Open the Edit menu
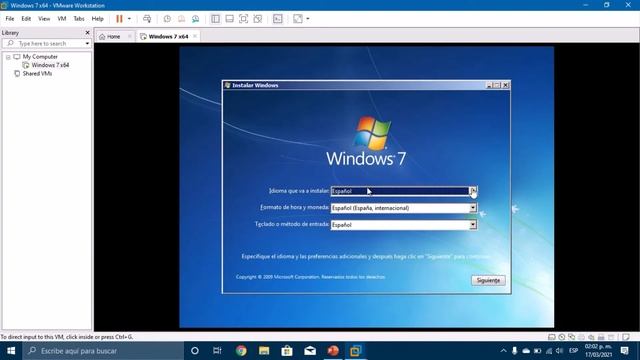This screenshot has width=640, height=360. coord(26,19)
